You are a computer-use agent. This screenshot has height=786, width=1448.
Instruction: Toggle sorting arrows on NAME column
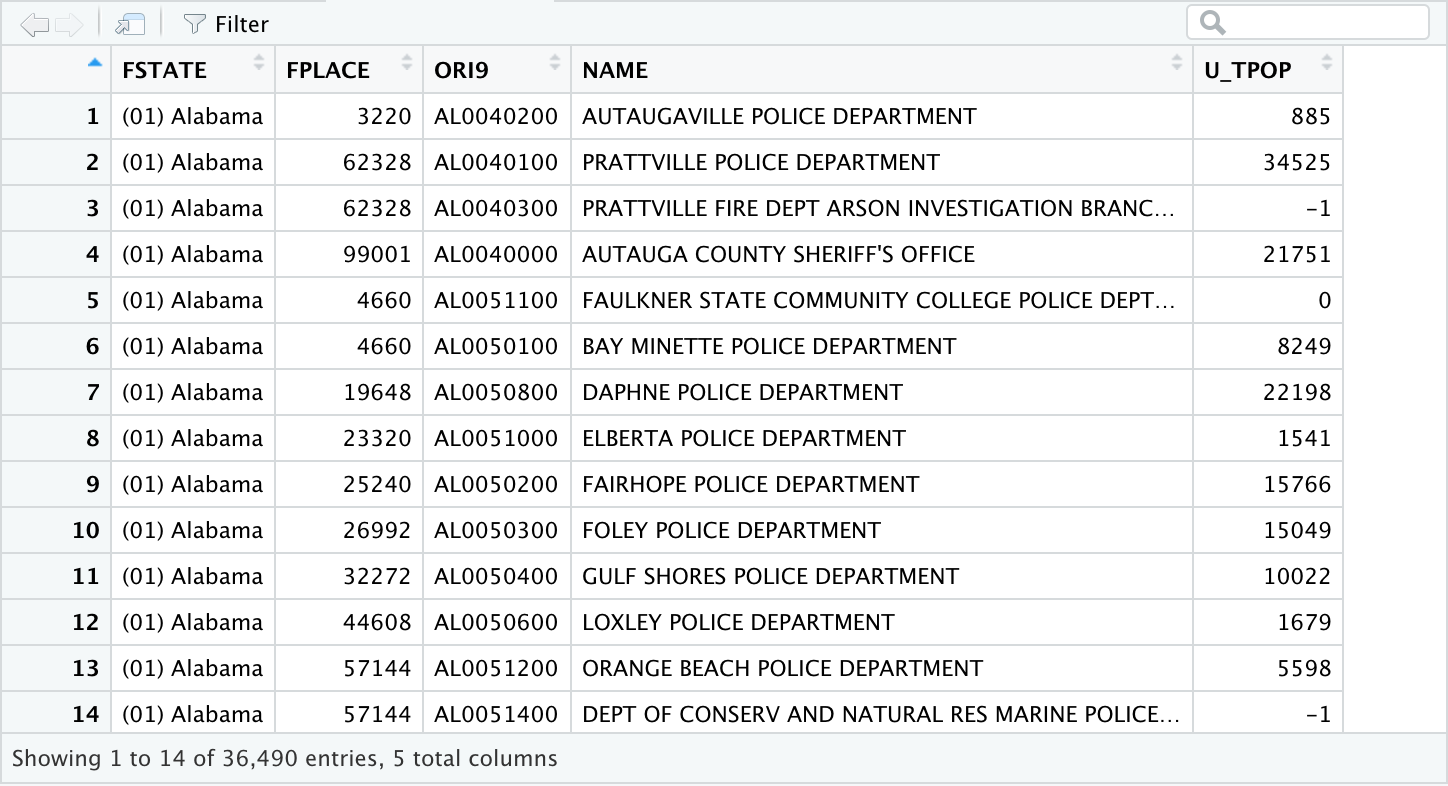[1177, 64]
